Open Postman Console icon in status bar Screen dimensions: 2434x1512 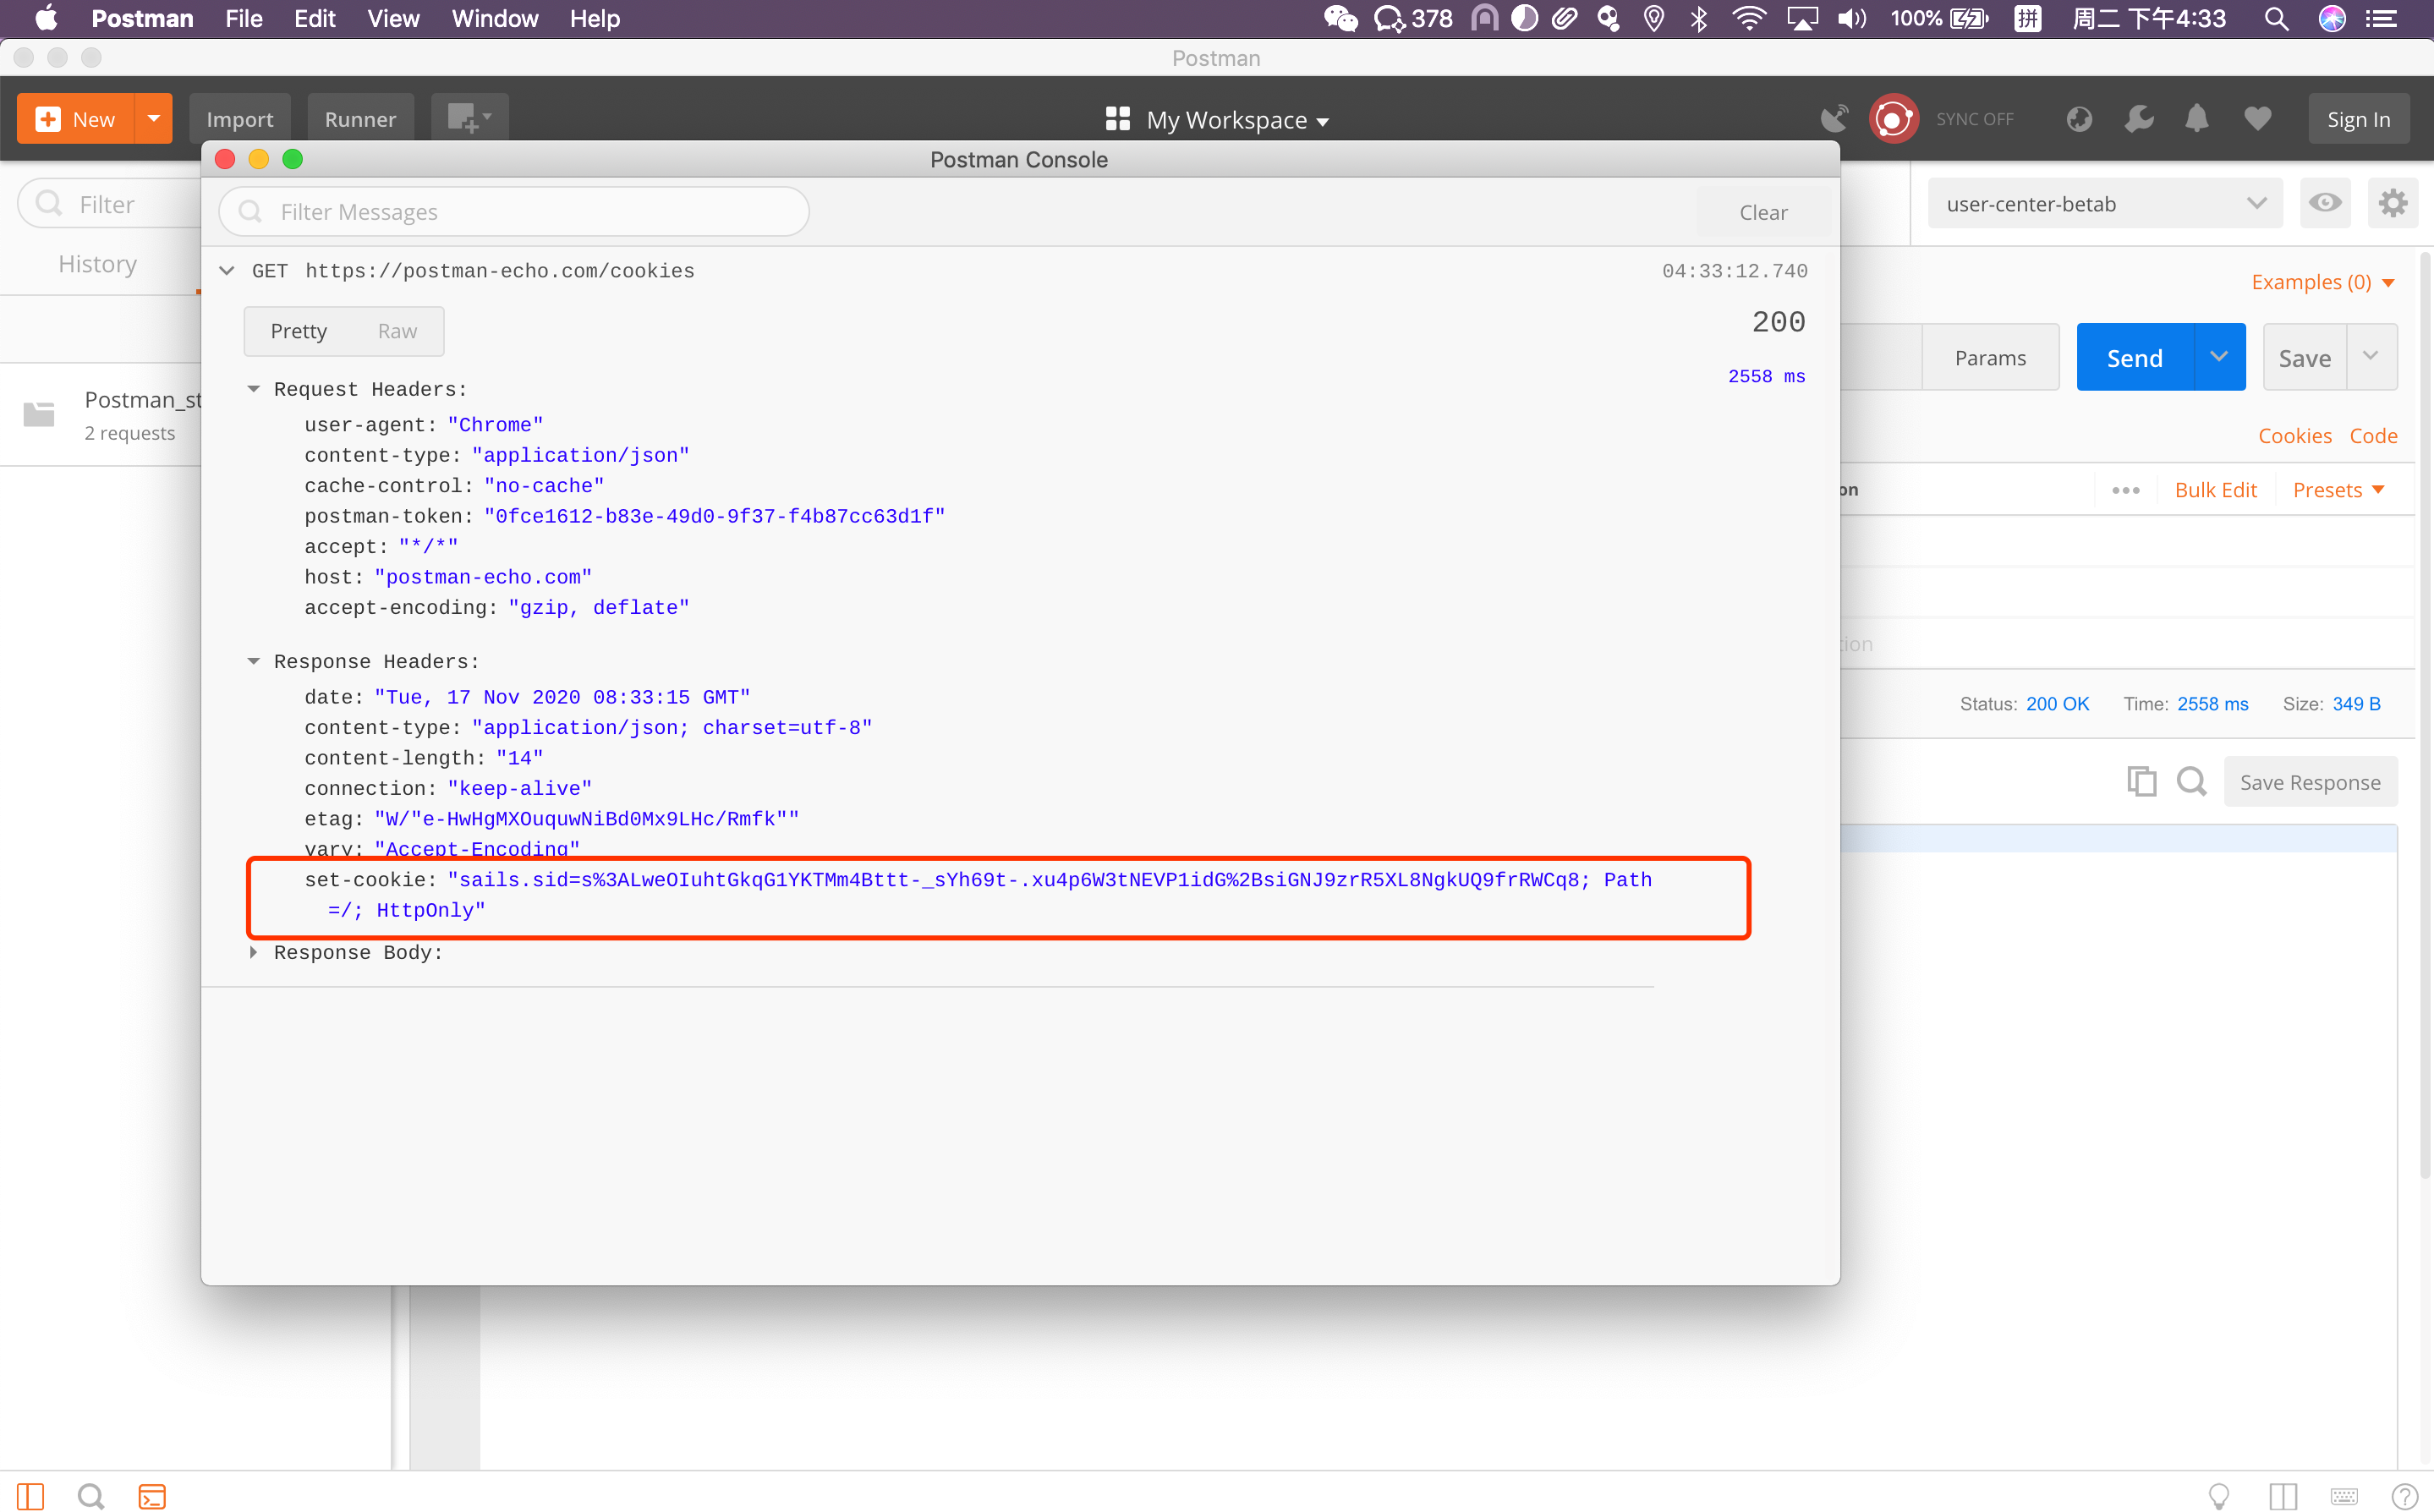(151, 1495)
